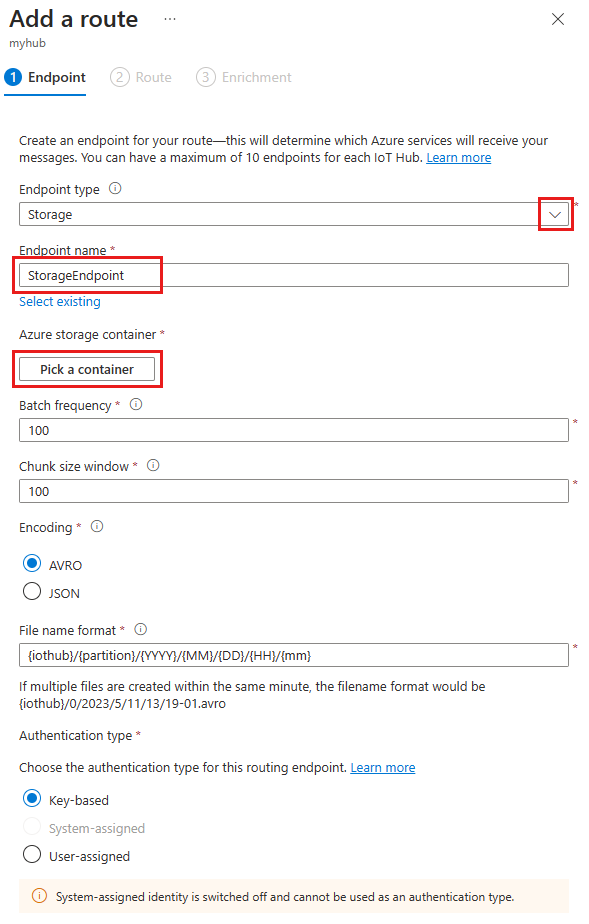Stay on the Endpoint step tab

click(45, 77)
